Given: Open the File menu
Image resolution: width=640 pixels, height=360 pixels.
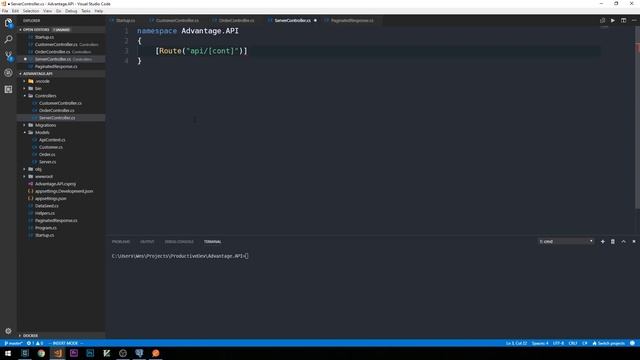Looking at the screenshot, I should click(5, 11).
